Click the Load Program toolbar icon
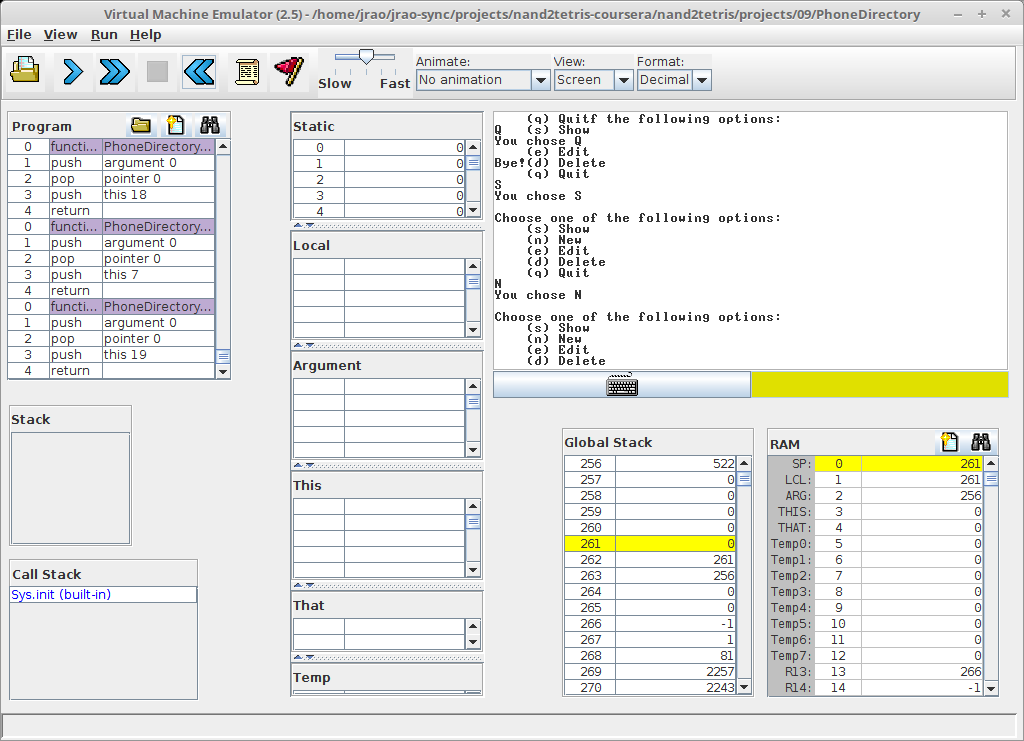 pyautogui.click(x=25, y=71)
